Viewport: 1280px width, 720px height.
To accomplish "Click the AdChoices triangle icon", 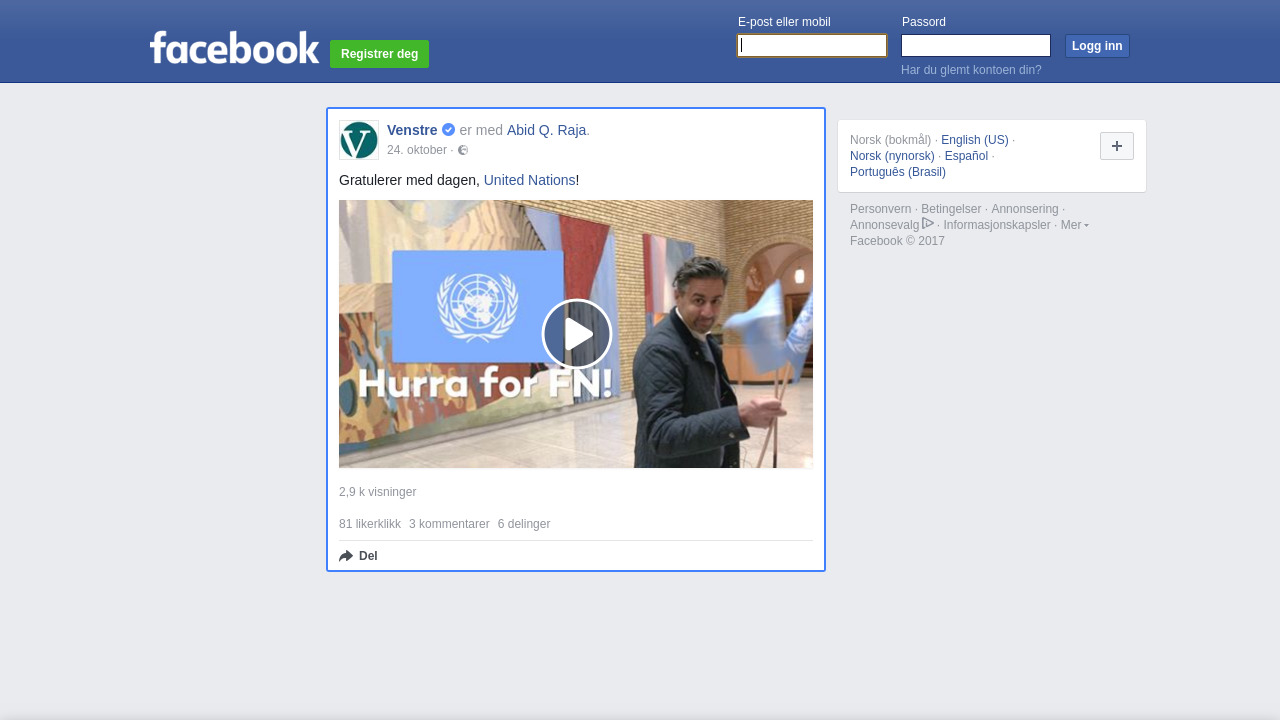I will [x=928, y=224].
